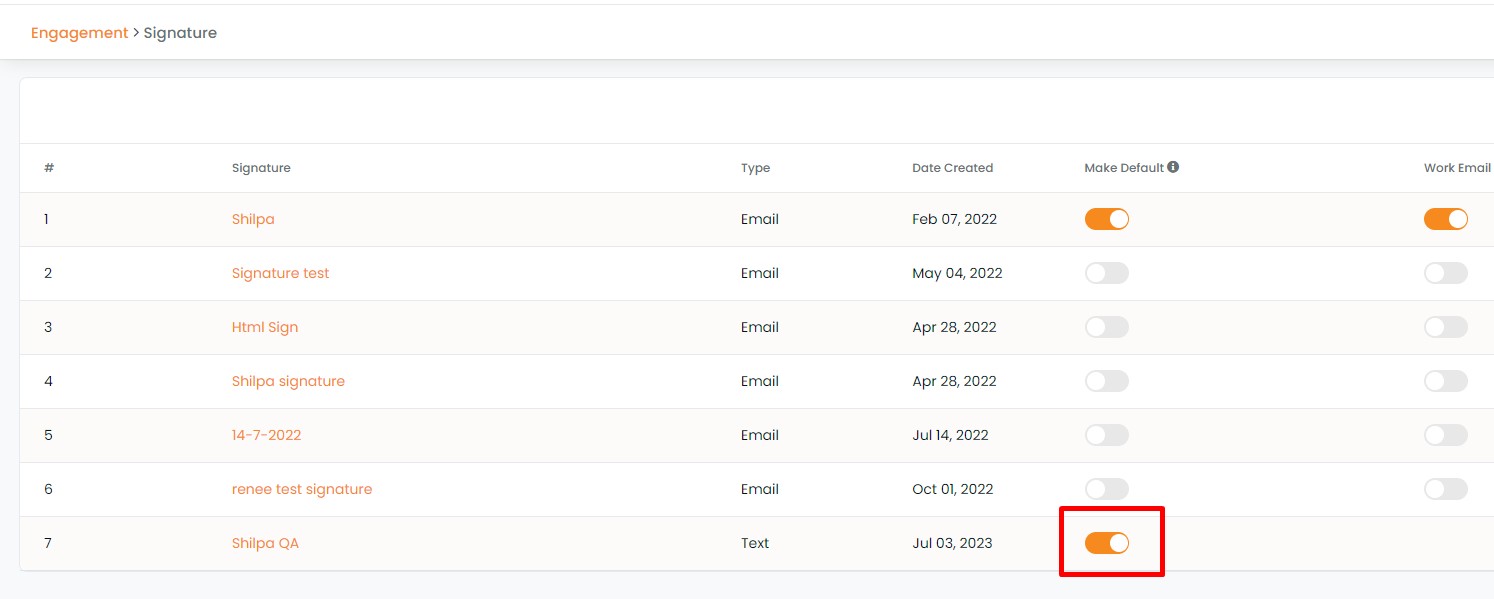Open the 14-7-2022 signature link

[x=266, y=435]
